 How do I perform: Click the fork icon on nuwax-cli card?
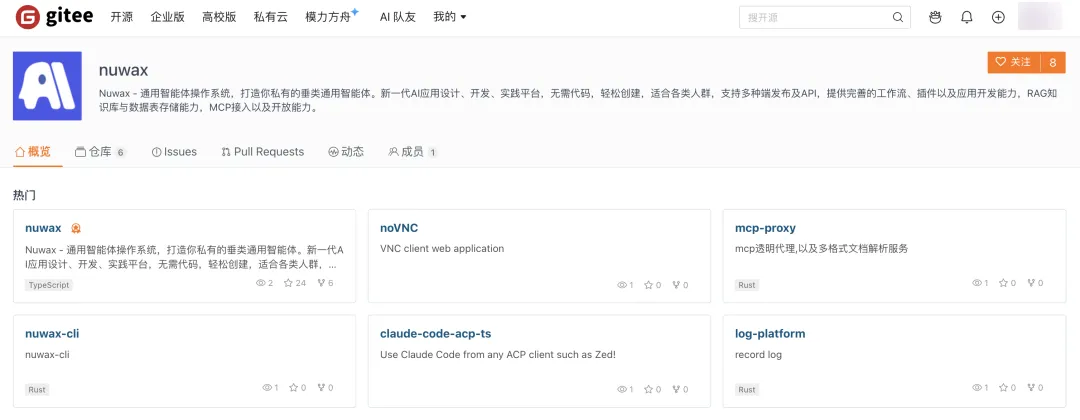pyautogui.click(x=321, y=388)
